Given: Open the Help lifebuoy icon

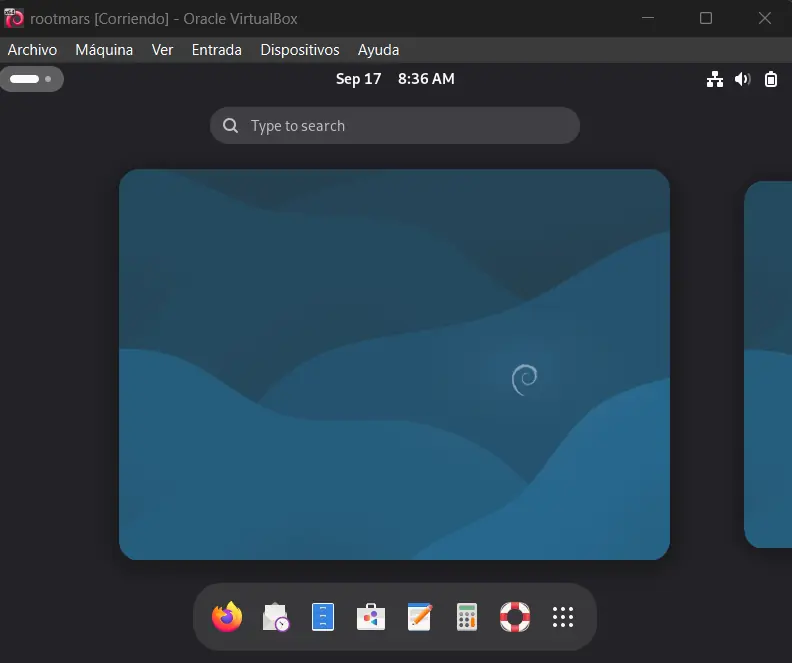Looking at the screenshot, I should 515,617.
